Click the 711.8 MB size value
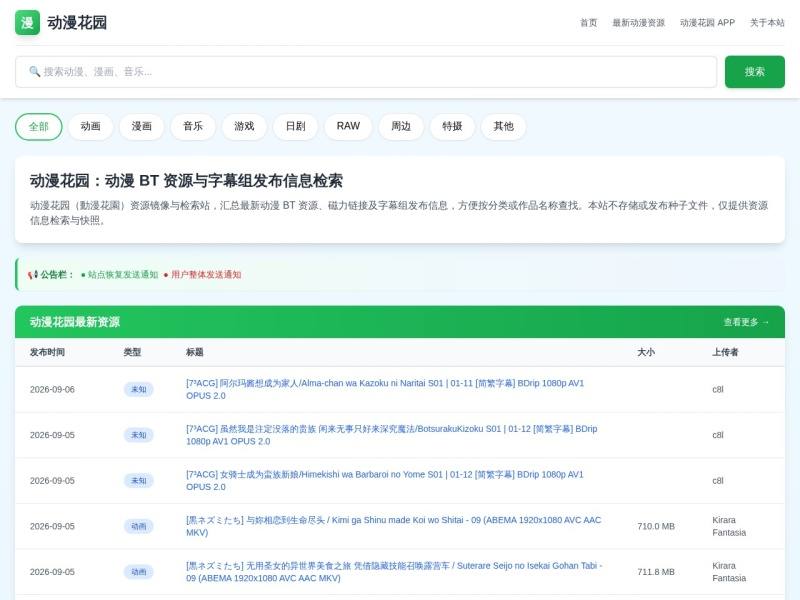The image size is (800, 600). pyautogui.click(x=656, y=571)
